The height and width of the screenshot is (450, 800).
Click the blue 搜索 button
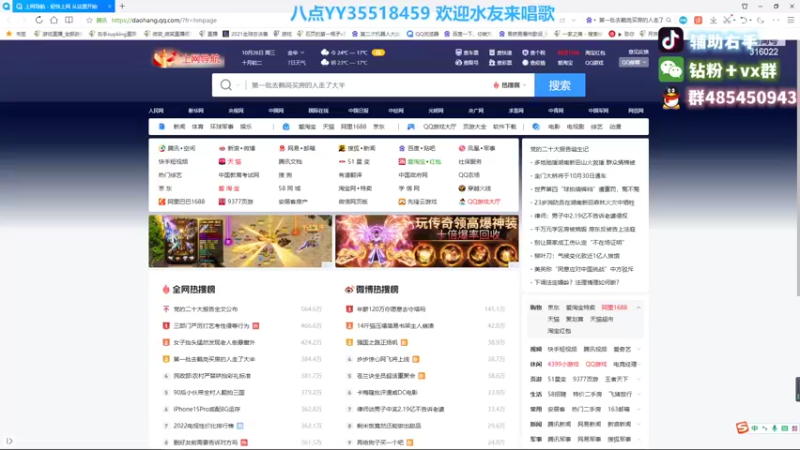(x=560, y=85)
